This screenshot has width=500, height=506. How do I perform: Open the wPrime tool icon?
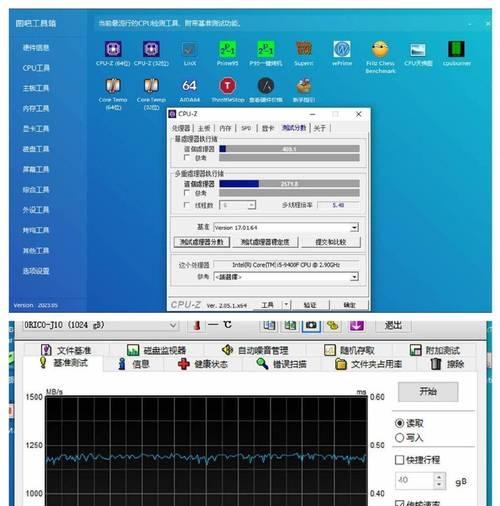point(342,49)
